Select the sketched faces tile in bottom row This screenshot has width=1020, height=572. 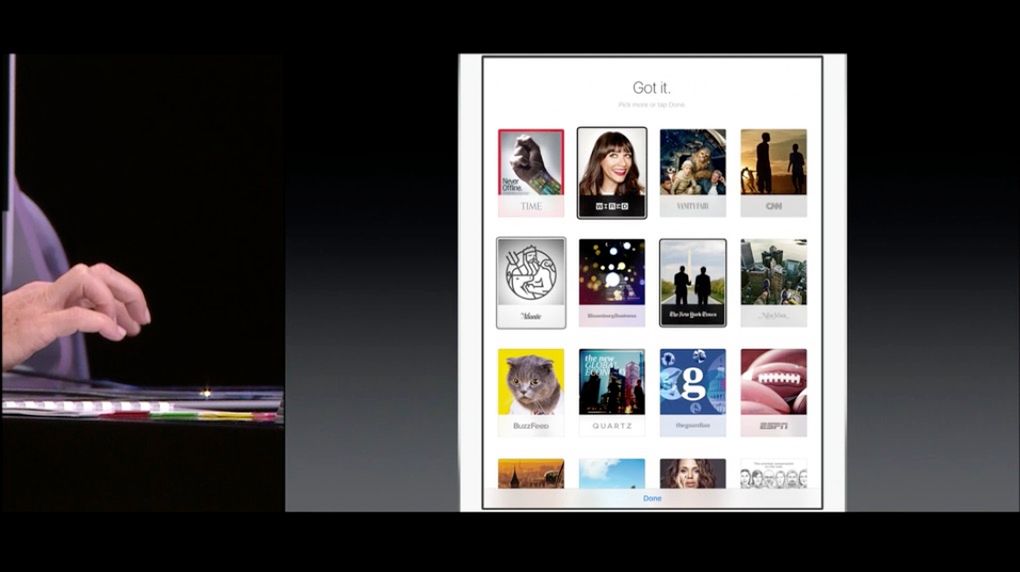point(773,474)
